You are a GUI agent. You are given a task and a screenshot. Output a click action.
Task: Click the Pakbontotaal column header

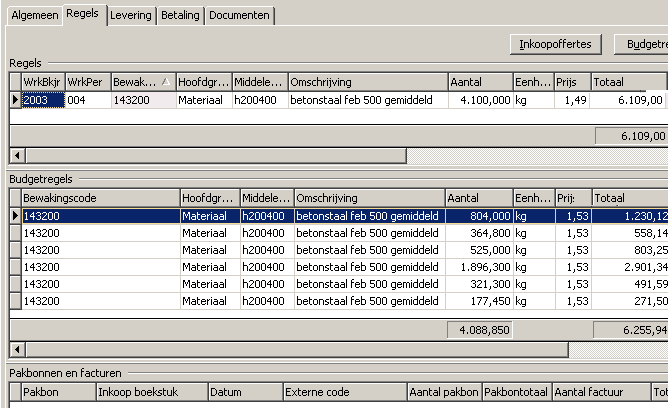(517, 392)
